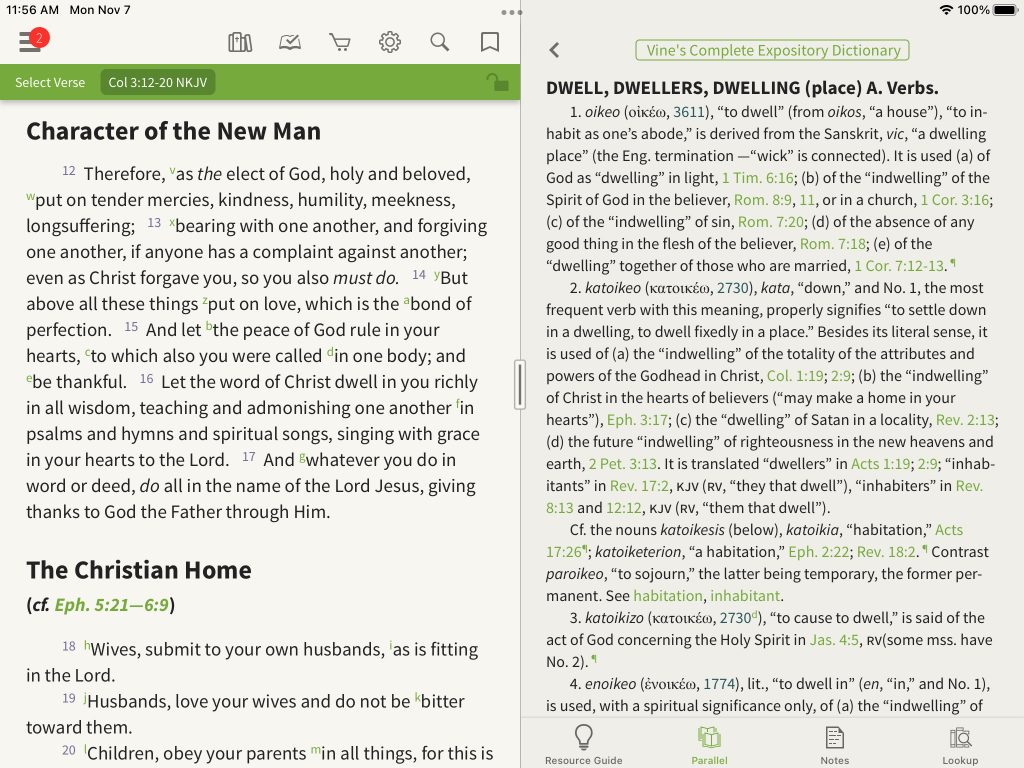Open the Rev. 2:13 reference
Screen dimensions: 1024x768
[965, 420]
